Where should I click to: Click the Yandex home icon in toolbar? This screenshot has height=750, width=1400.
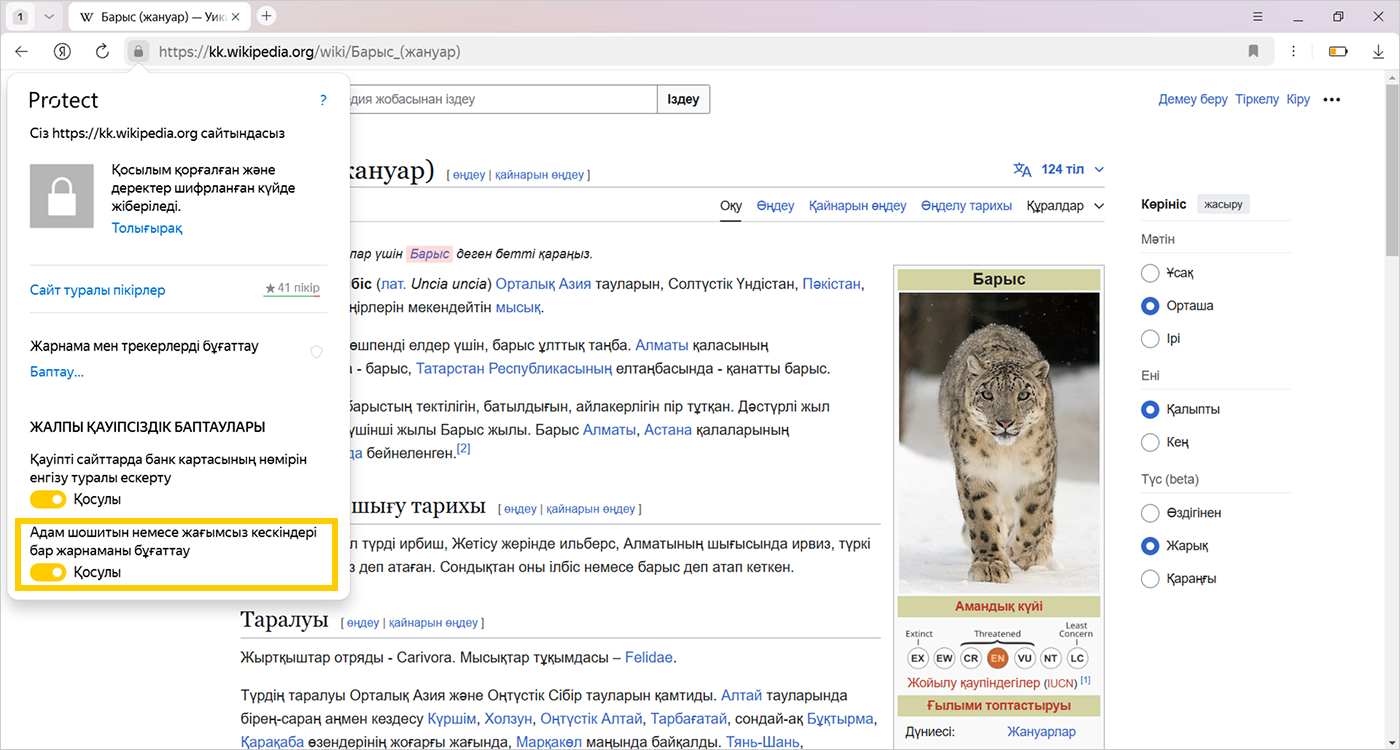tap(62, 51)
